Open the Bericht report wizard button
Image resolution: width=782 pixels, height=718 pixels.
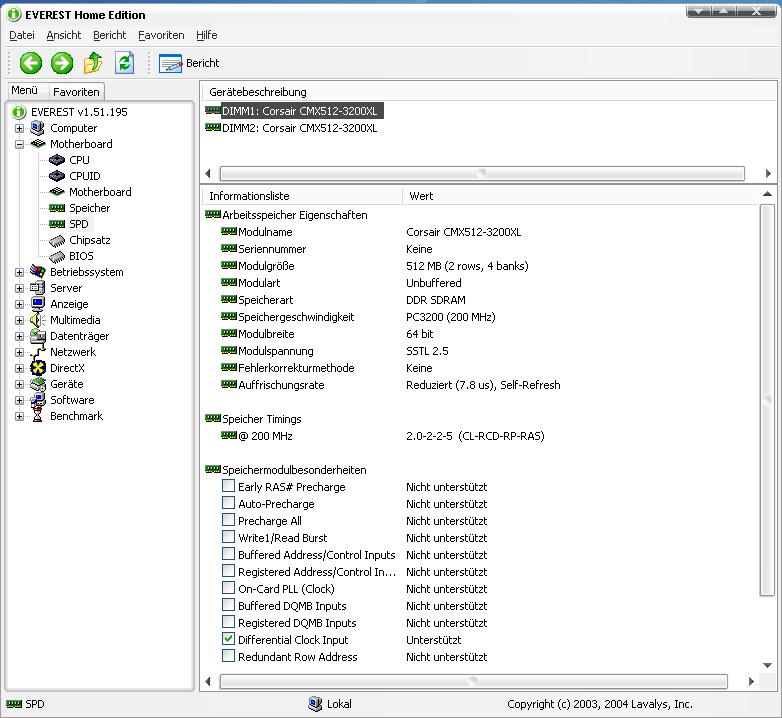coord(189,63)
